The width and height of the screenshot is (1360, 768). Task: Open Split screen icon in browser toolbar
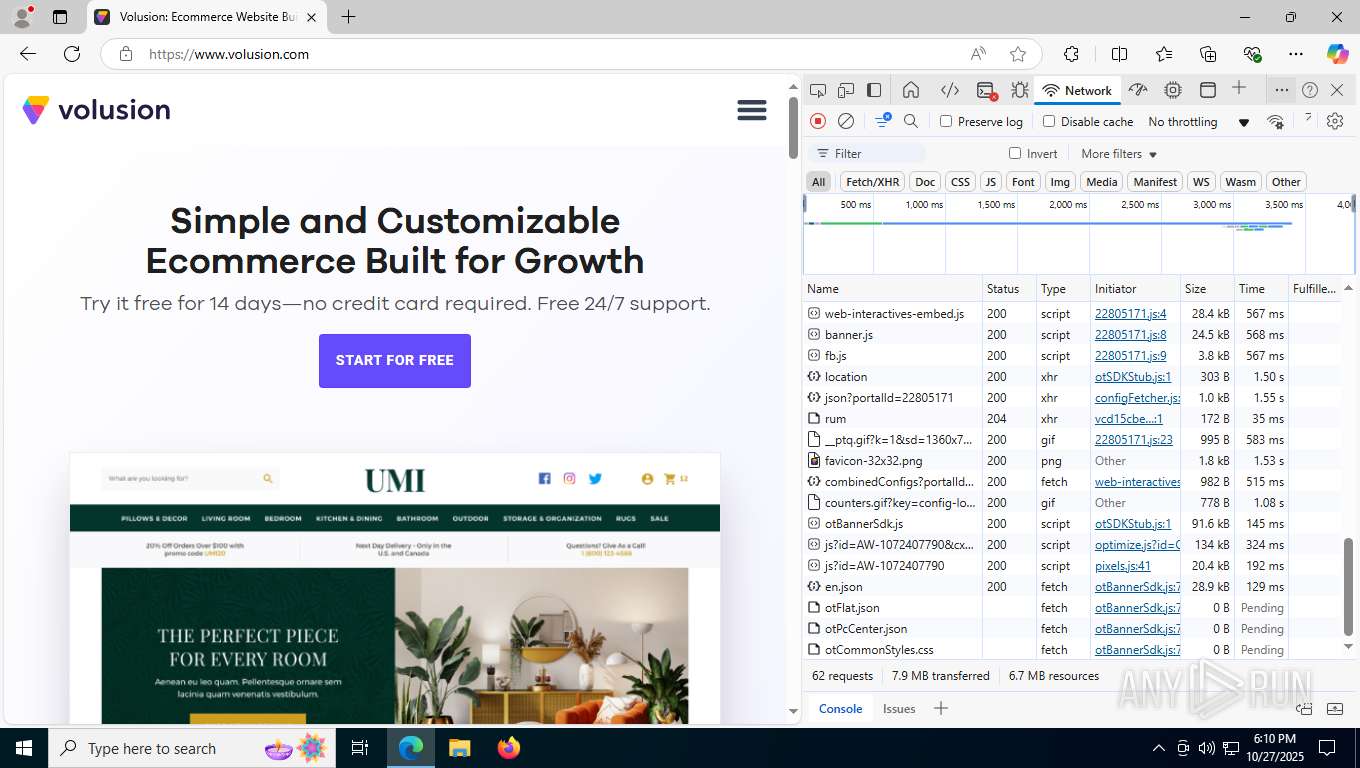[x=1120, y=54]
